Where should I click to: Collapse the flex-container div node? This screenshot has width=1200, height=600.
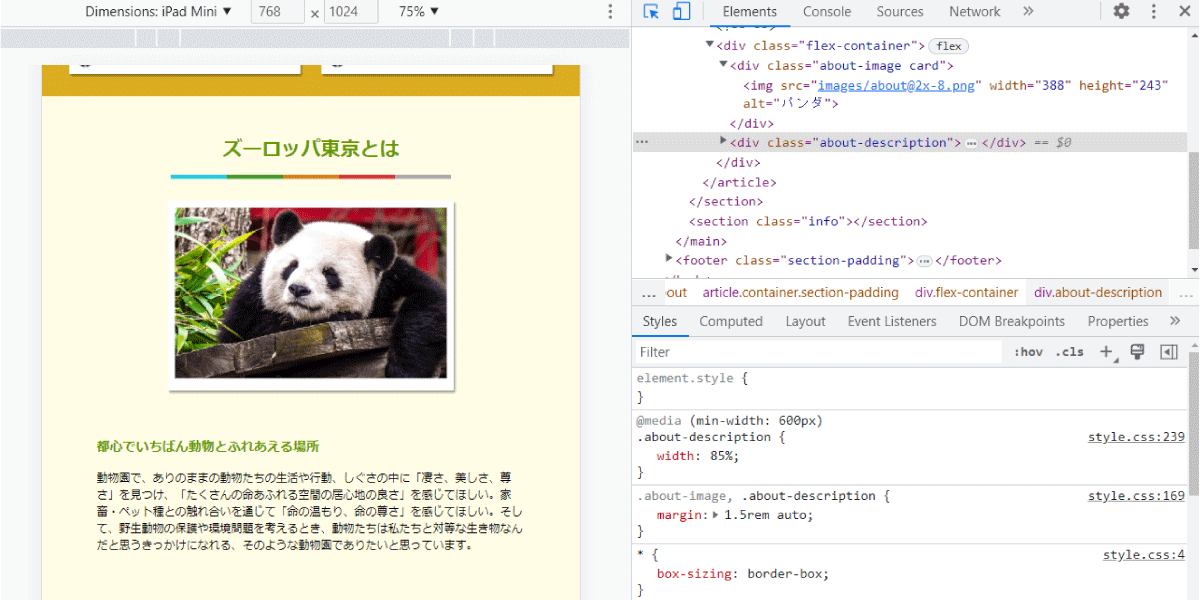click(709, 45)
